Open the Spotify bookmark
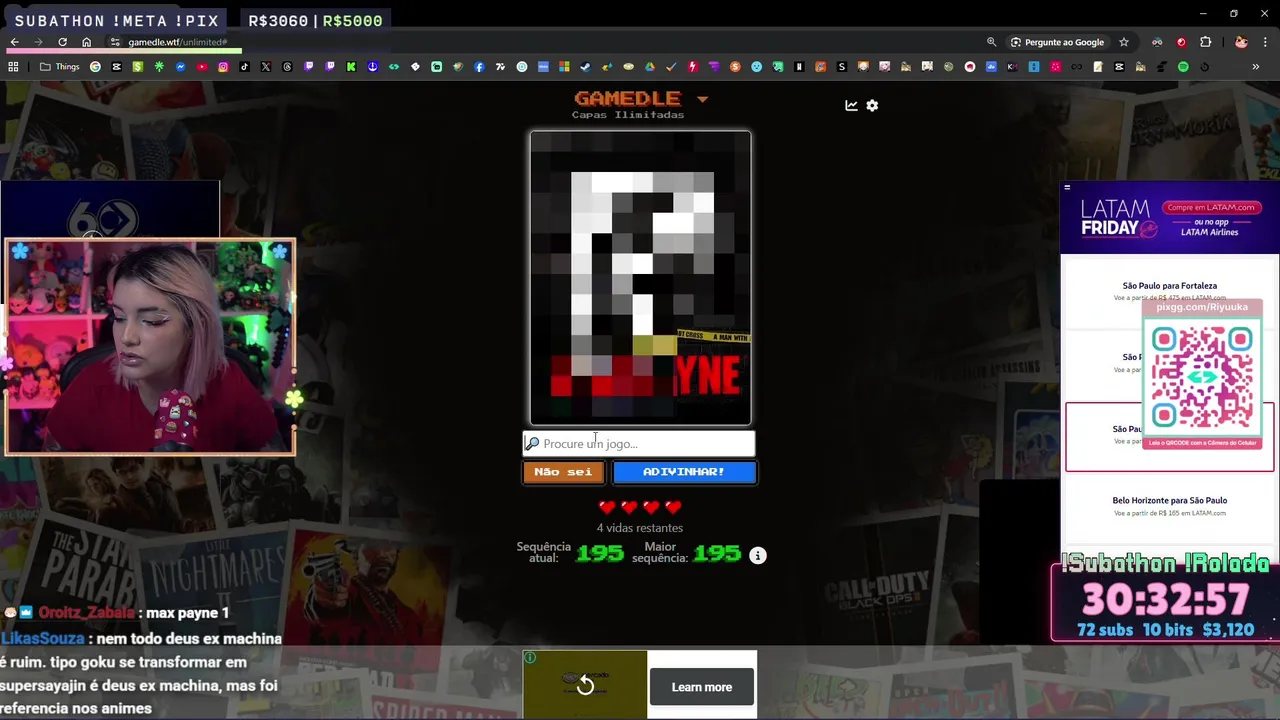Image resolution: width=1280 pixels, height=720 pixels. coord(1183,67)
